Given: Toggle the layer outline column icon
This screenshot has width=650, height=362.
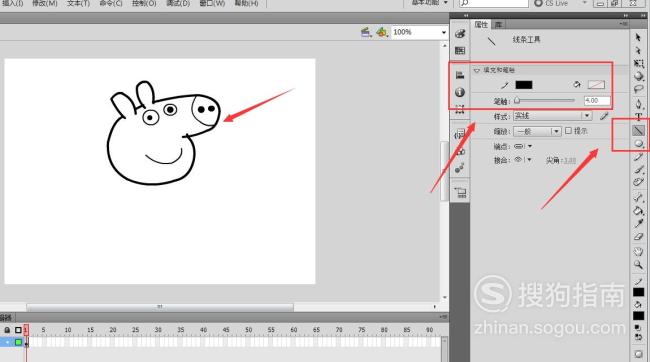Looking at the screenshot, I should 18,330.
